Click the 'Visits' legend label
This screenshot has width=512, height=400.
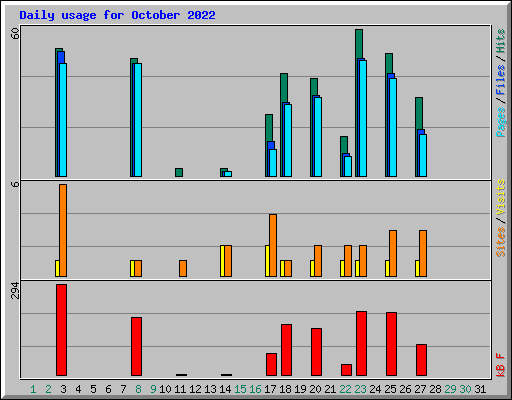click(x=501, y=198)
